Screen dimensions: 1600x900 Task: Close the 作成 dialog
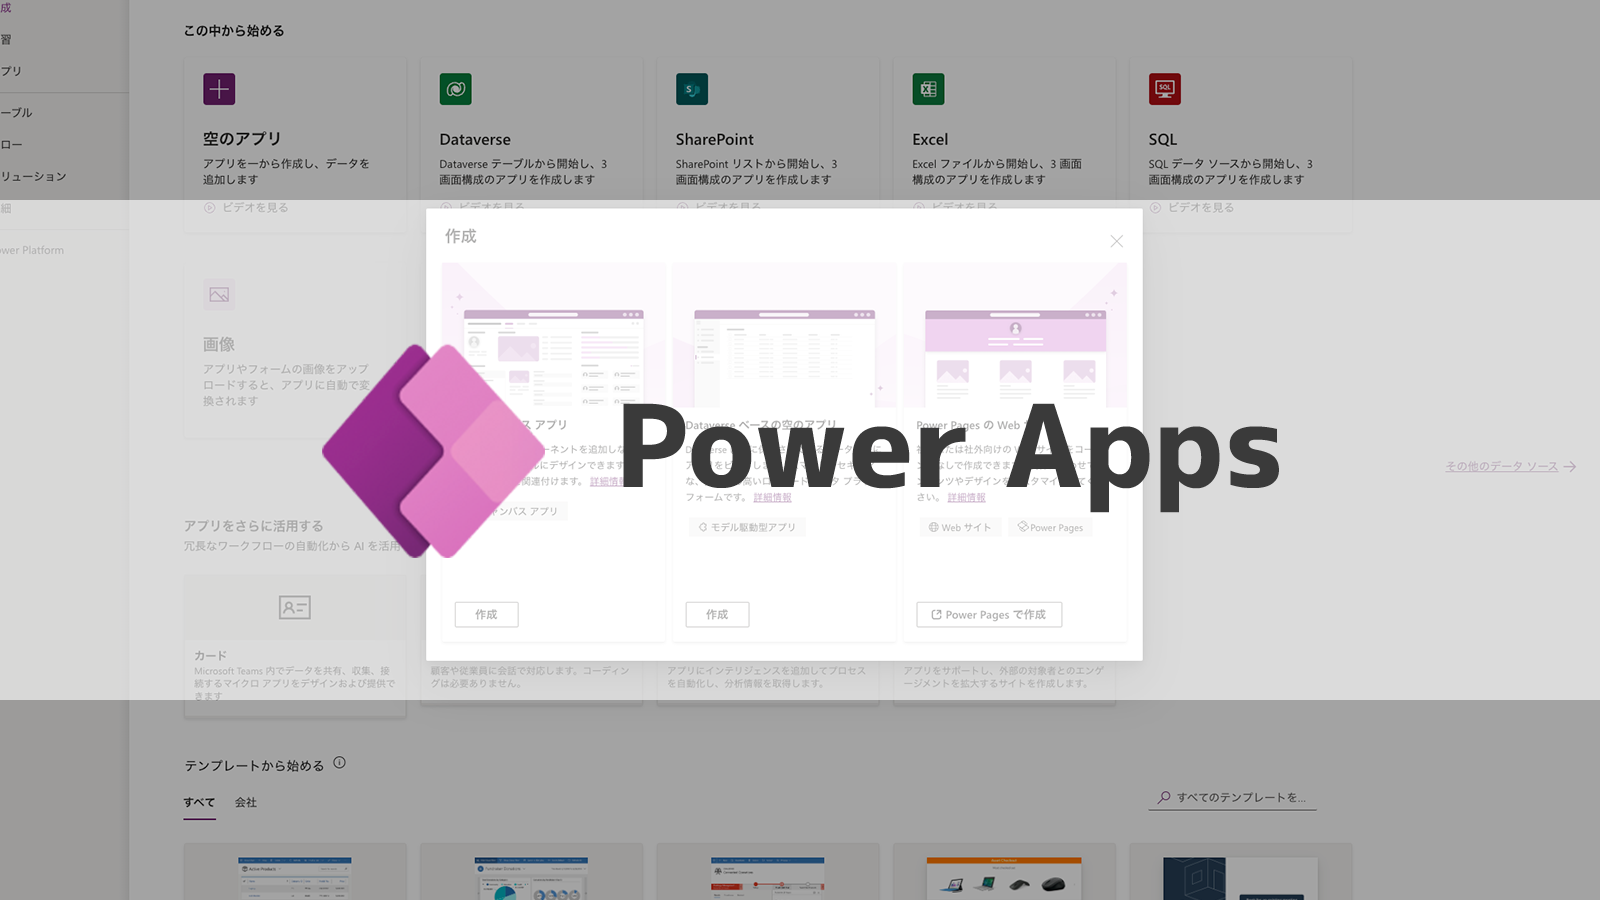tap(1117, 241)
